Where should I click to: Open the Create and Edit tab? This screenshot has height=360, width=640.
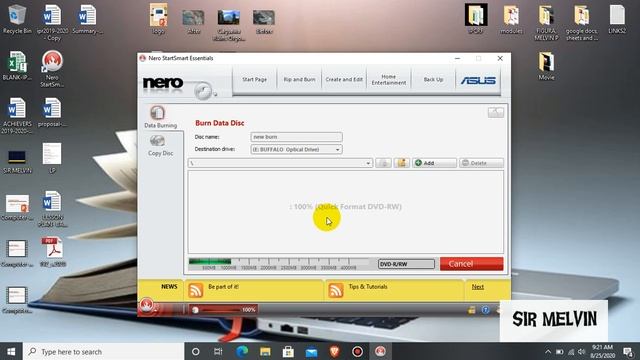(x=344, y=80)
